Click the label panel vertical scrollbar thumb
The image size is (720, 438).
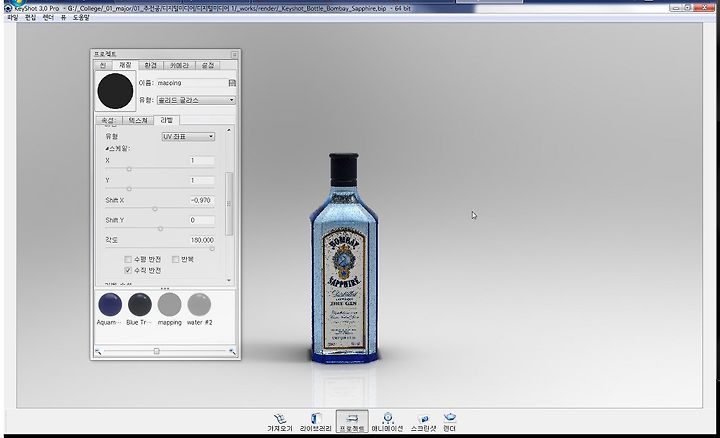tap(229, 203)
